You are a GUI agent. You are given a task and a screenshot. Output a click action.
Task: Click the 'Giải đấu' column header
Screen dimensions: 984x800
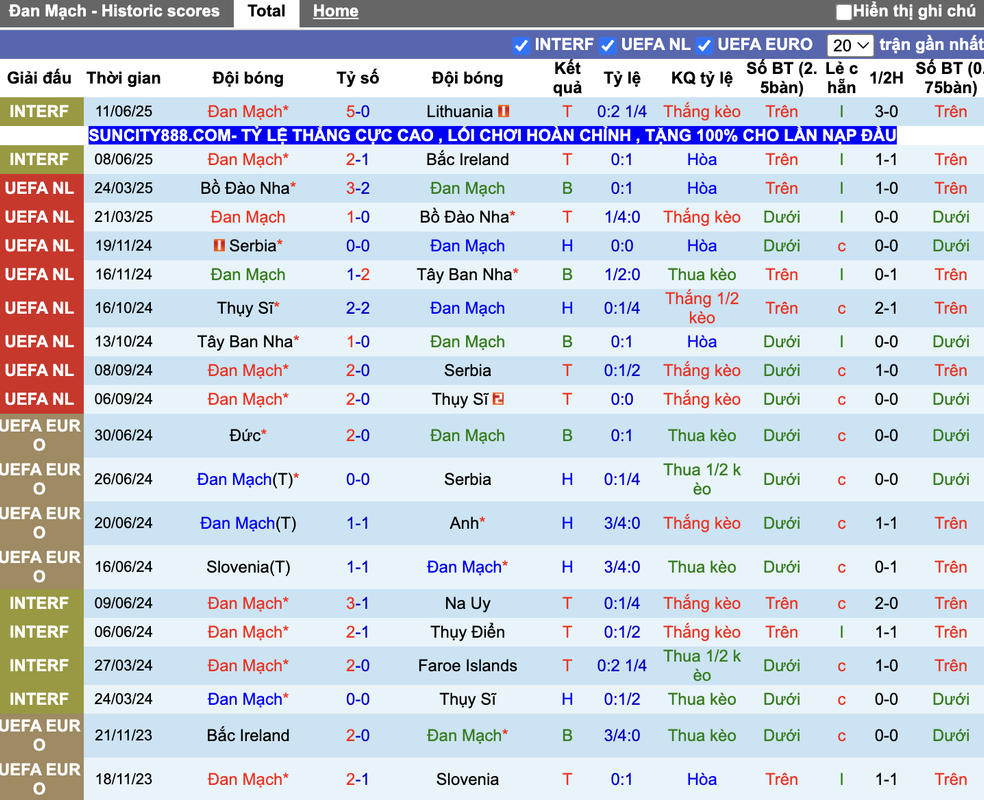[x=39, y=78]
